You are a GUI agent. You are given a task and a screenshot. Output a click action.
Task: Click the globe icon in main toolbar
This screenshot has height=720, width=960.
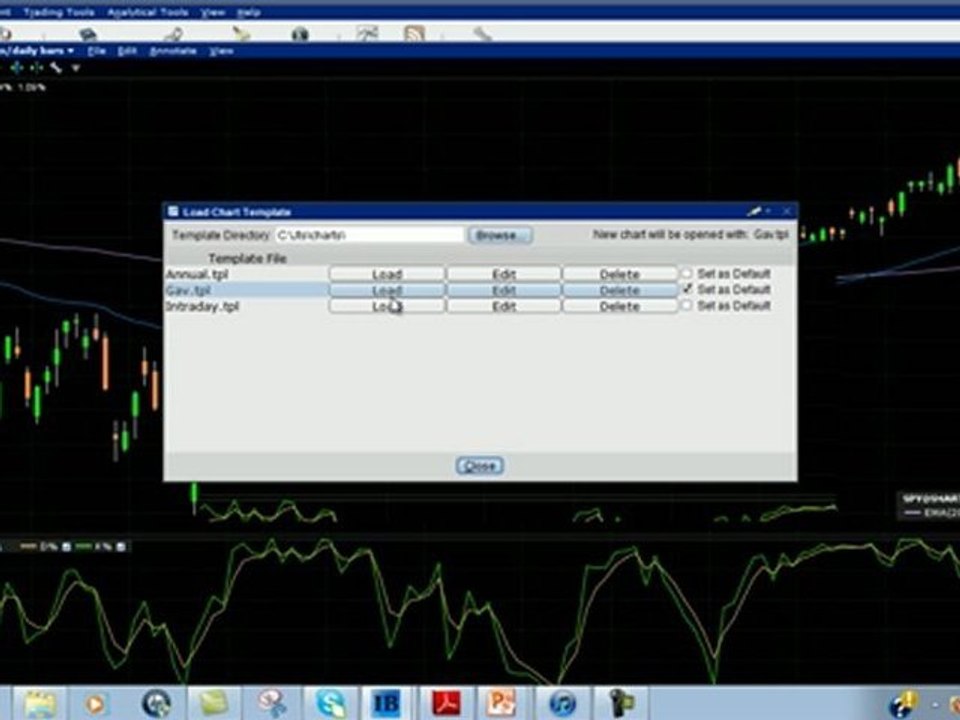(300, 34)
